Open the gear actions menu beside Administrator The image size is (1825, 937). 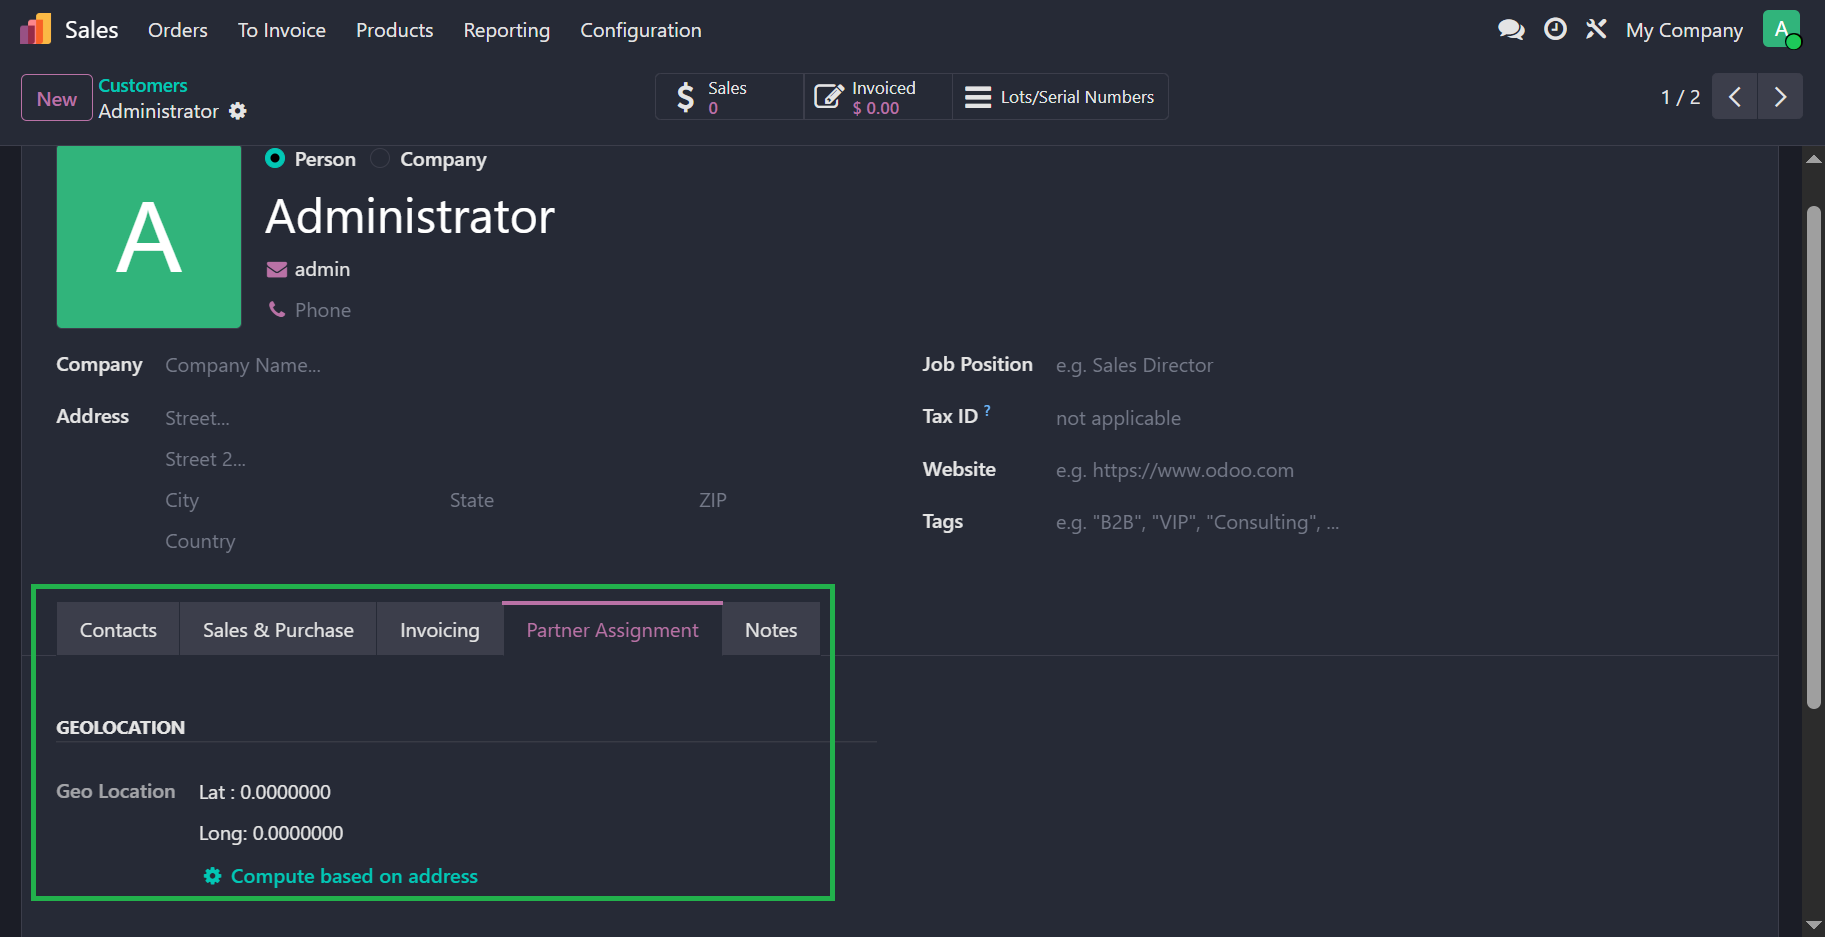238,111
